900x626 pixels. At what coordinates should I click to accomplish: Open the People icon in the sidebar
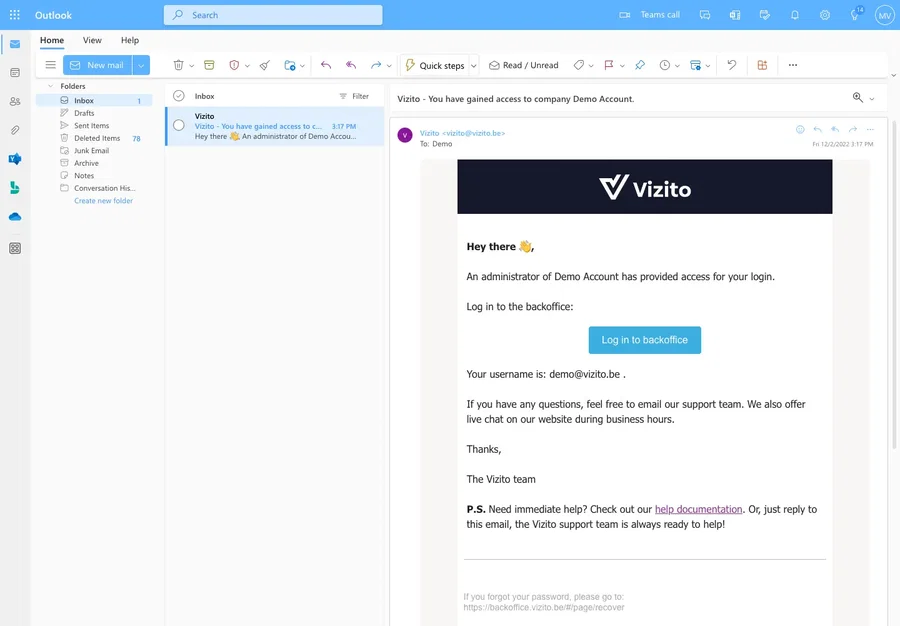point(14,101)
